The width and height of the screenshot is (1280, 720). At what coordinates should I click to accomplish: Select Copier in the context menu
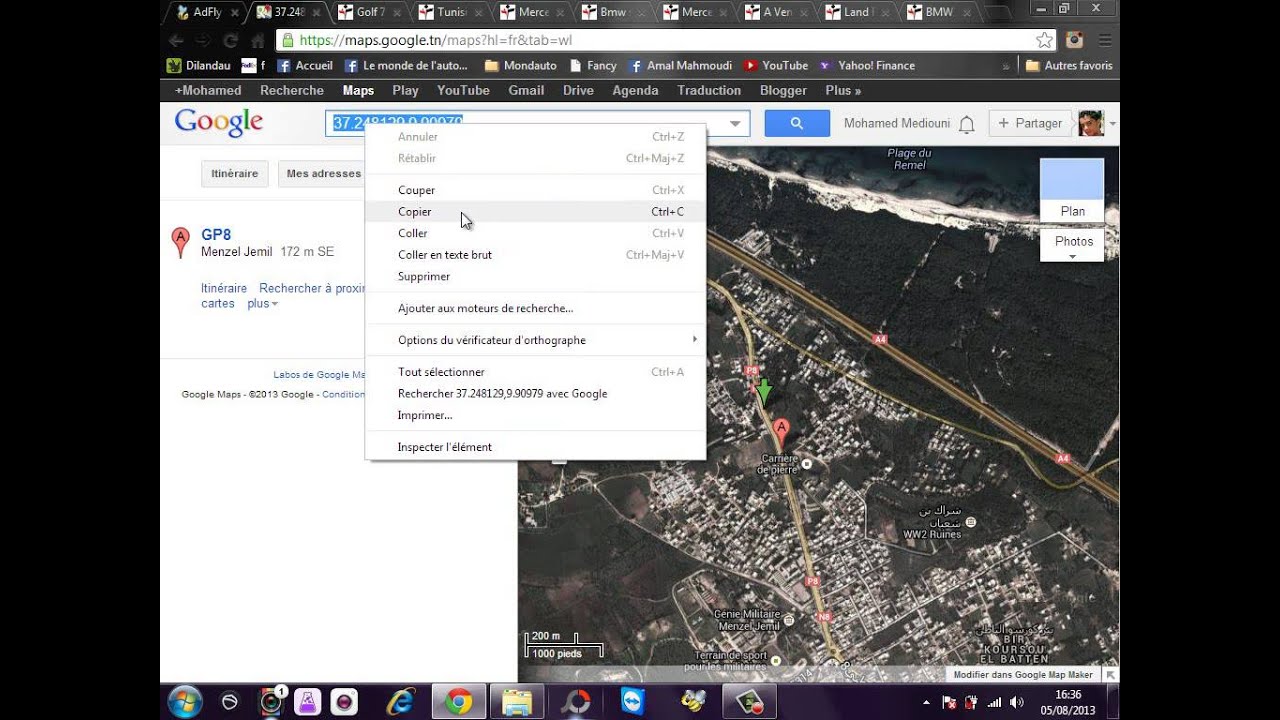535,212
